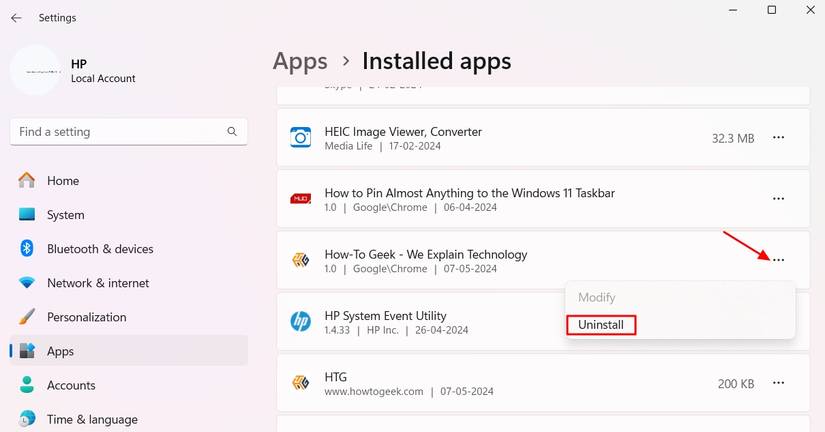The image size is (825, 432).
Task: Click the www.howtogeek.com publisher text
Action: [374, 391]
